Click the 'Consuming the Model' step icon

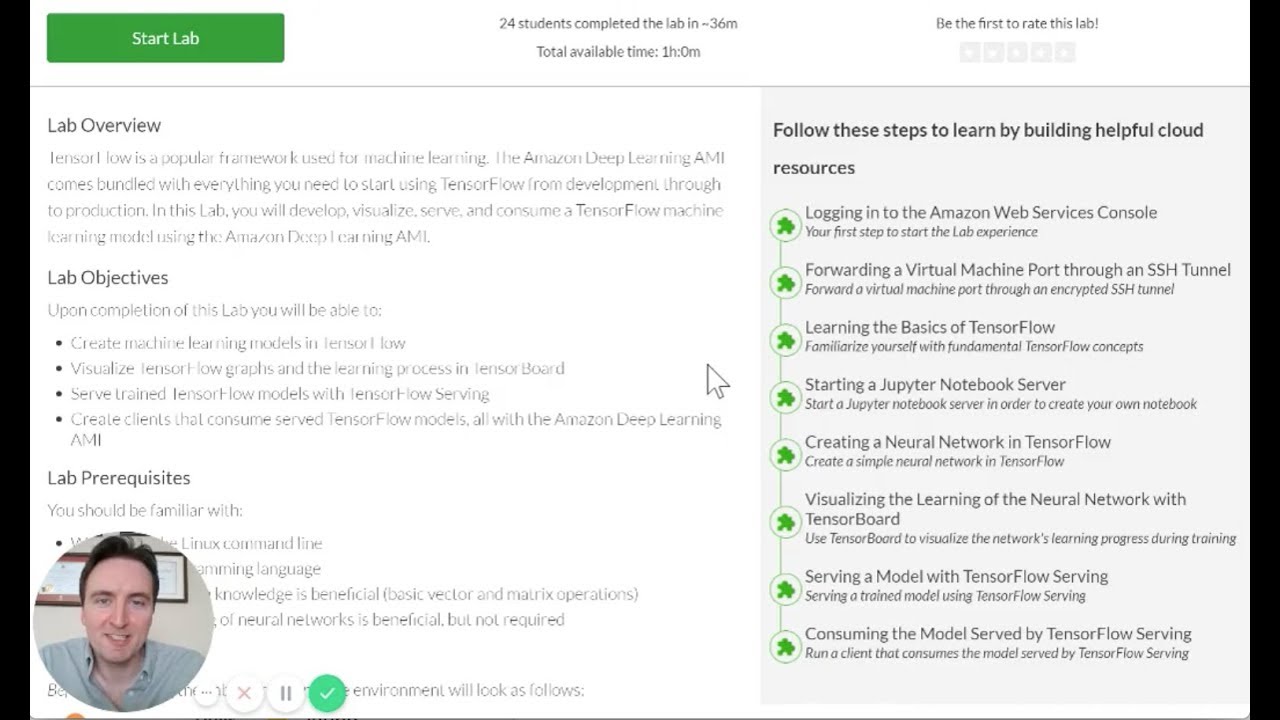pyautogui.click(x=785, y=646)
